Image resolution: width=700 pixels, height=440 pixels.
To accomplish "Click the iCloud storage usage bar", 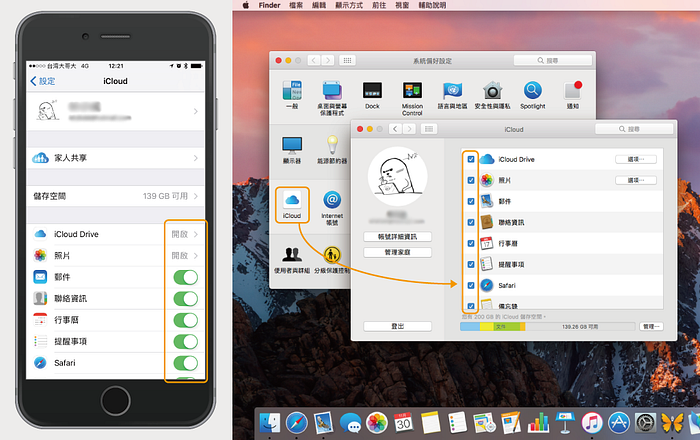I will coord(547,327).
